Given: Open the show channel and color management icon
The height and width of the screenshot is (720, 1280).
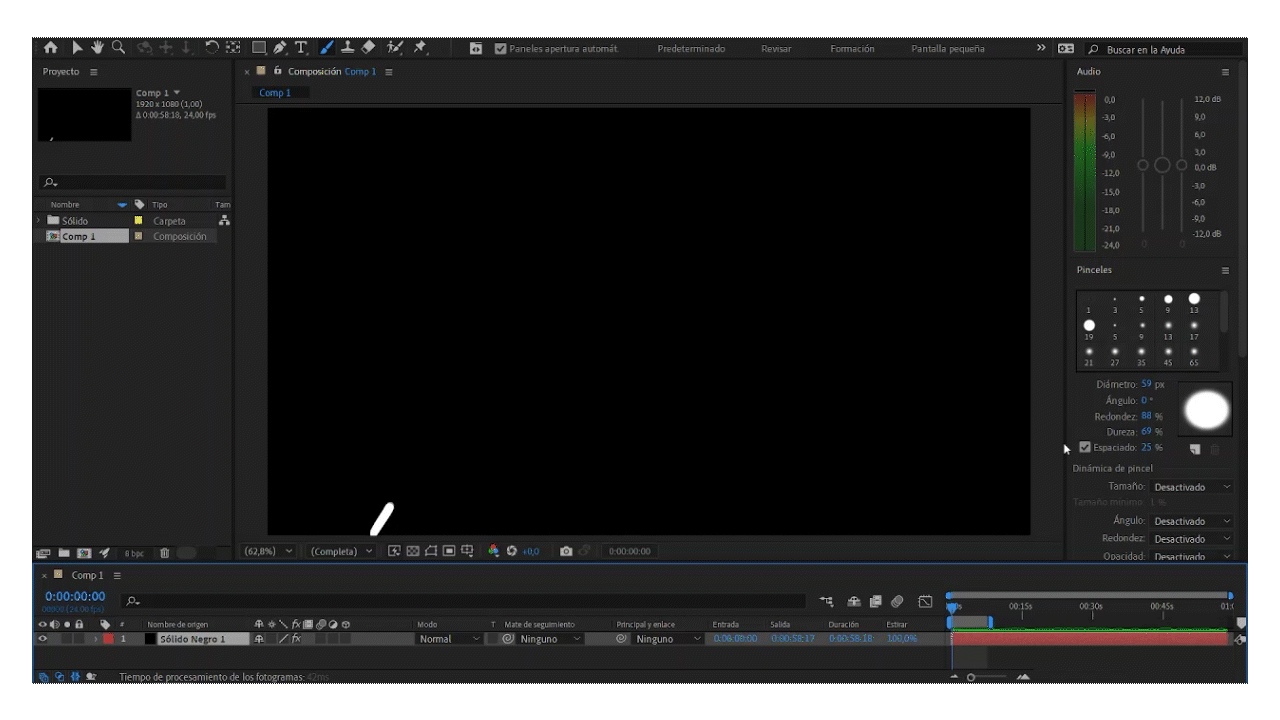Looking at the screenshot, I should (x=493, y=551).
